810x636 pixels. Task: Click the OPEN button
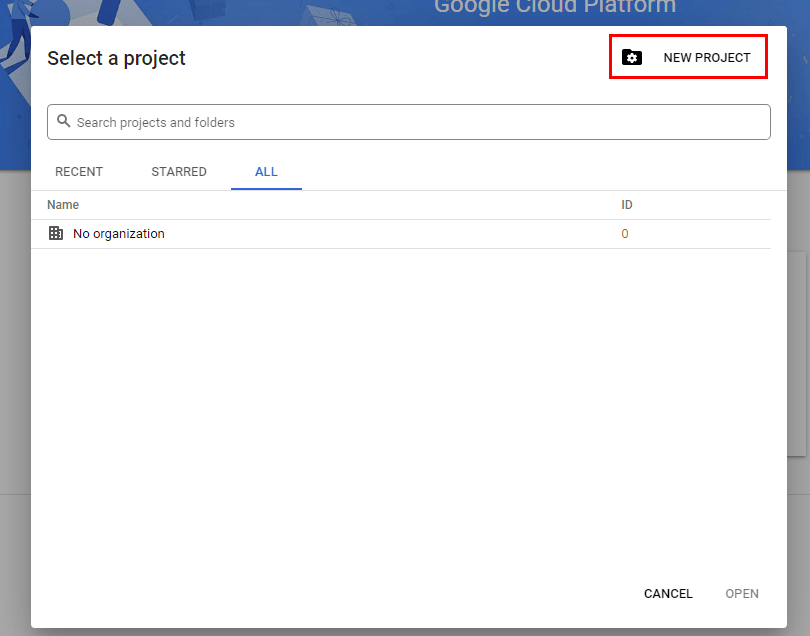tap(742, 594)
